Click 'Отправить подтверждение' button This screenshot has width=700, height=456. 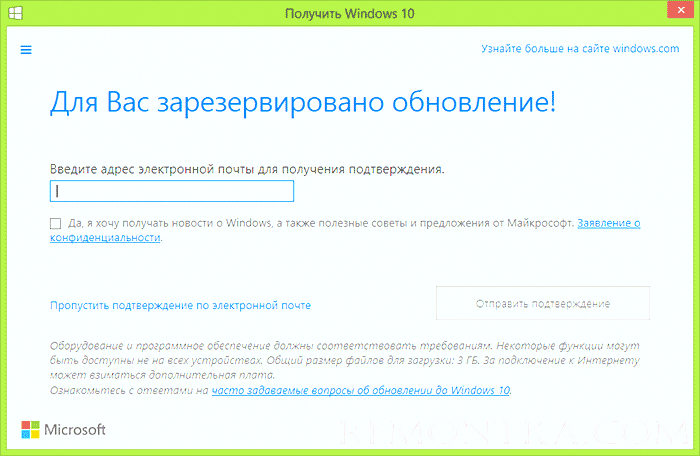click(543, 303)
